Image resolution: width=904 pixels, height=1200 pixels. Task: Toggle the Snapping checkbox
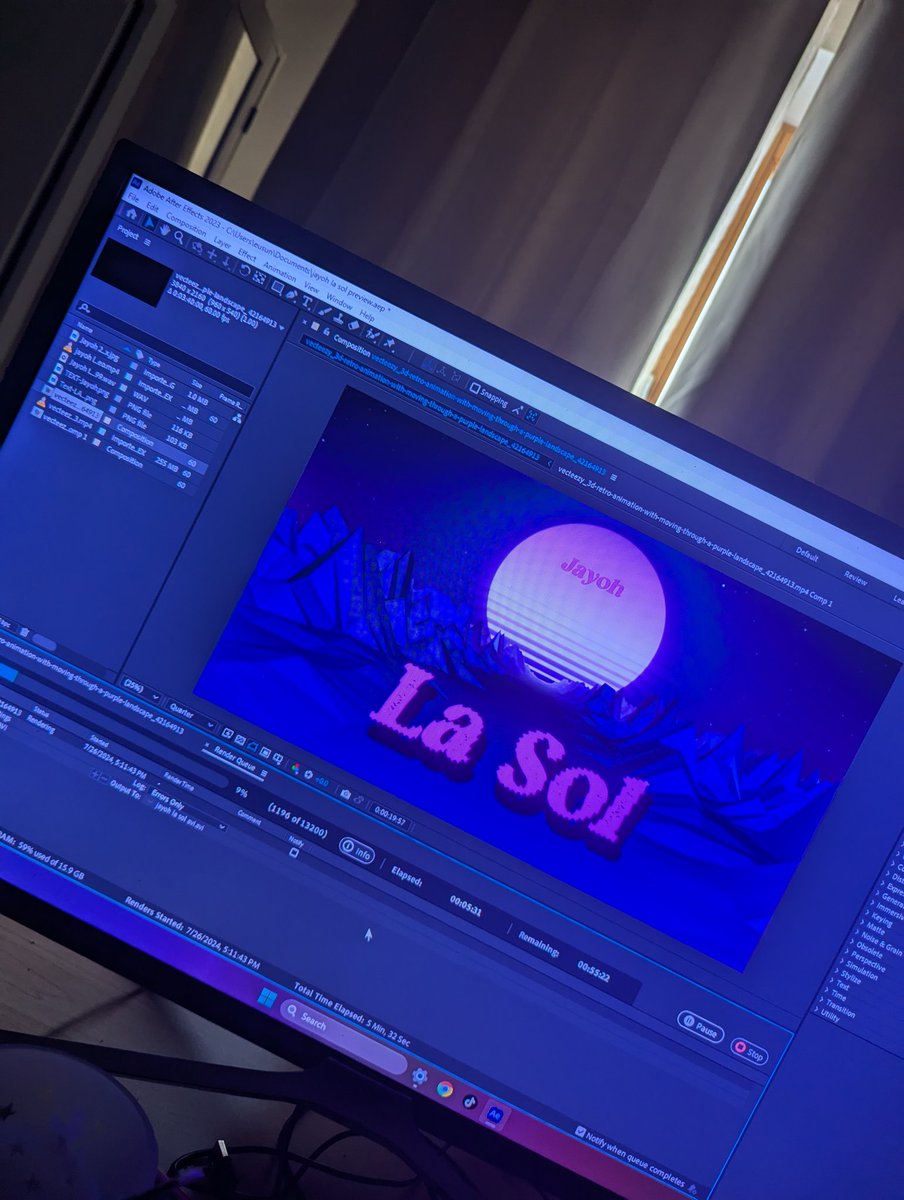475,388
